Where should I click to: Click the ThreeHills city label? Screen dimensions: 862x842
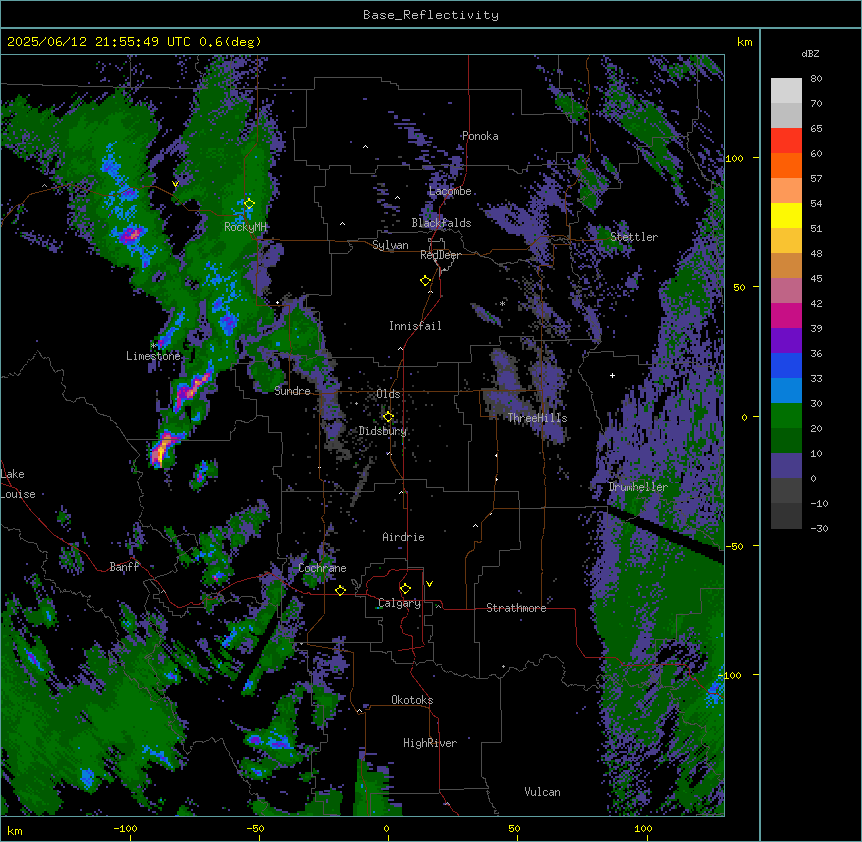click(x=537, y=418)
